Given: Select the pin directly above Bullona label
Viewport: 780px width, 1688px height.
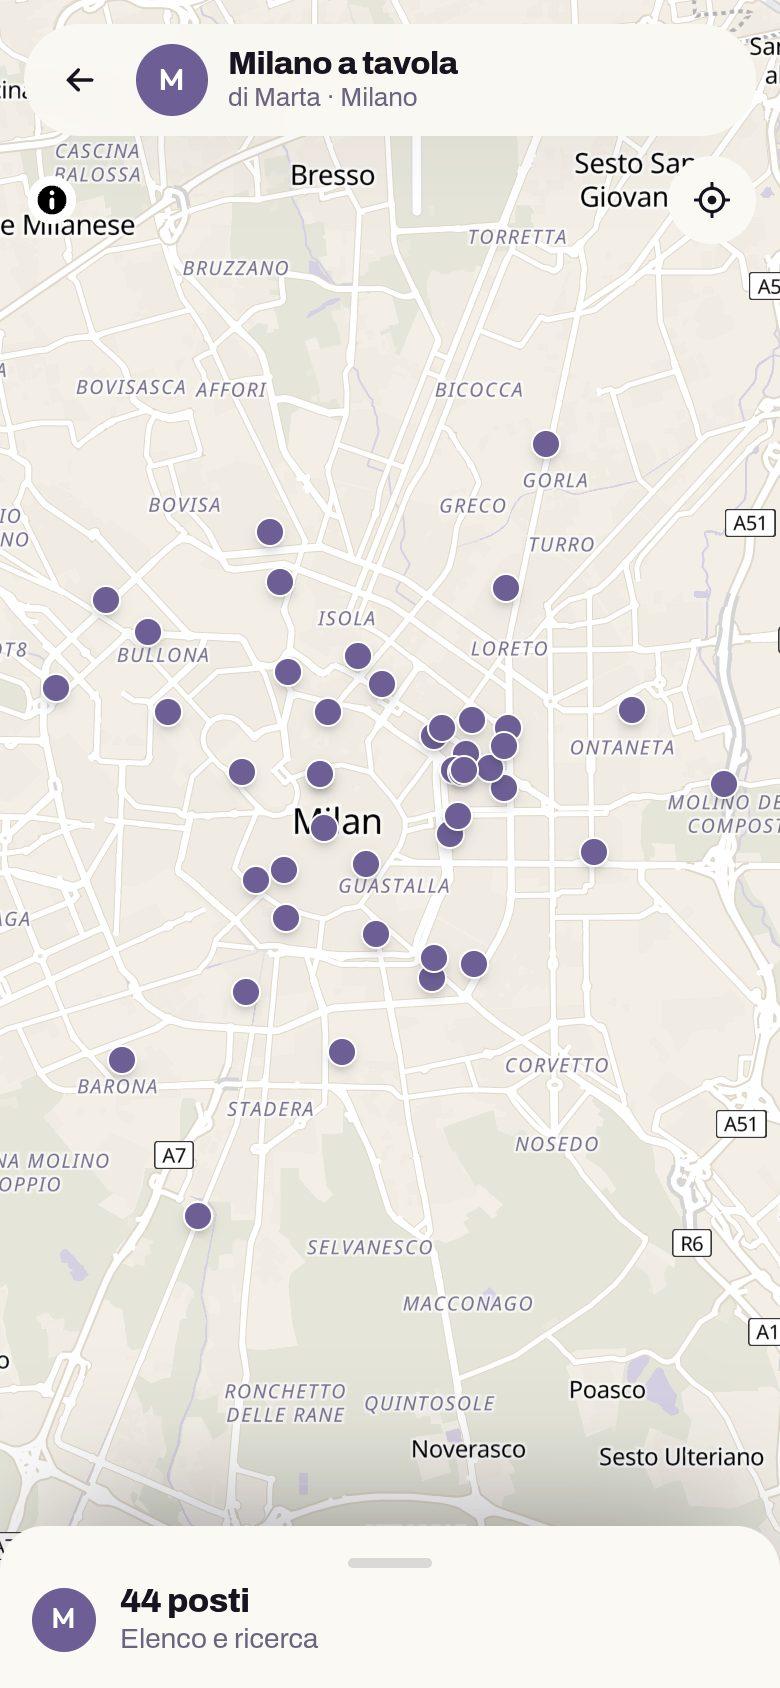Looking at the screenshot, I should click(x=148, y=632).
